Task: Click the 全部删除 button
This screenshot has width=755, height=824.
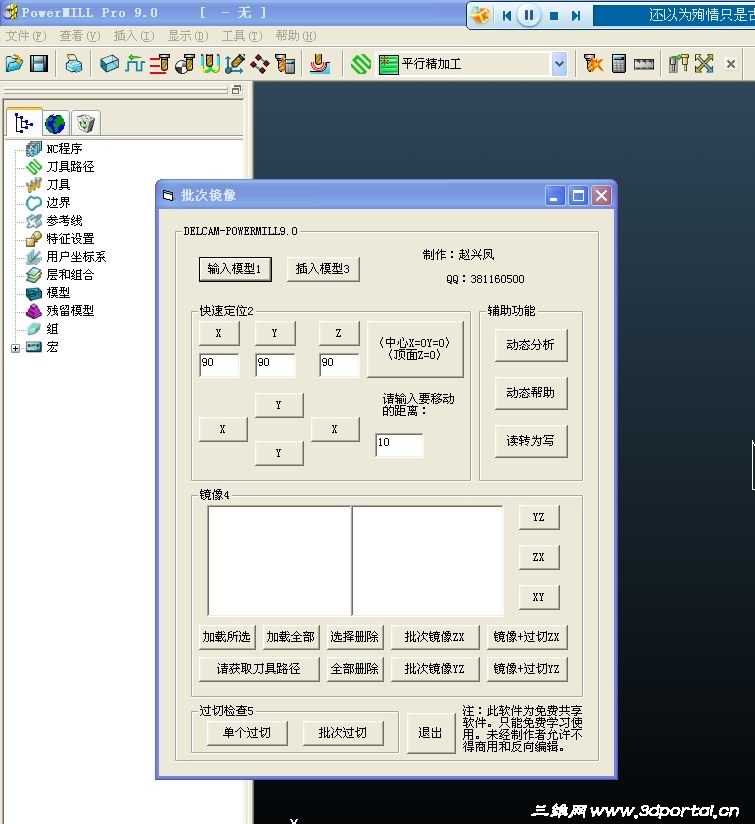Action: coord(355,669)
